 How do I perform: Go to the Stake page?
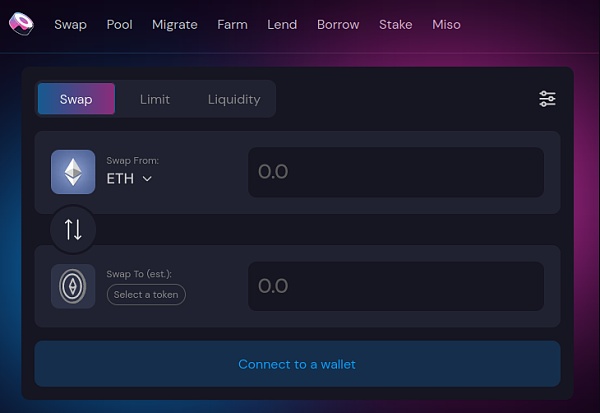(x=396, y=24)
